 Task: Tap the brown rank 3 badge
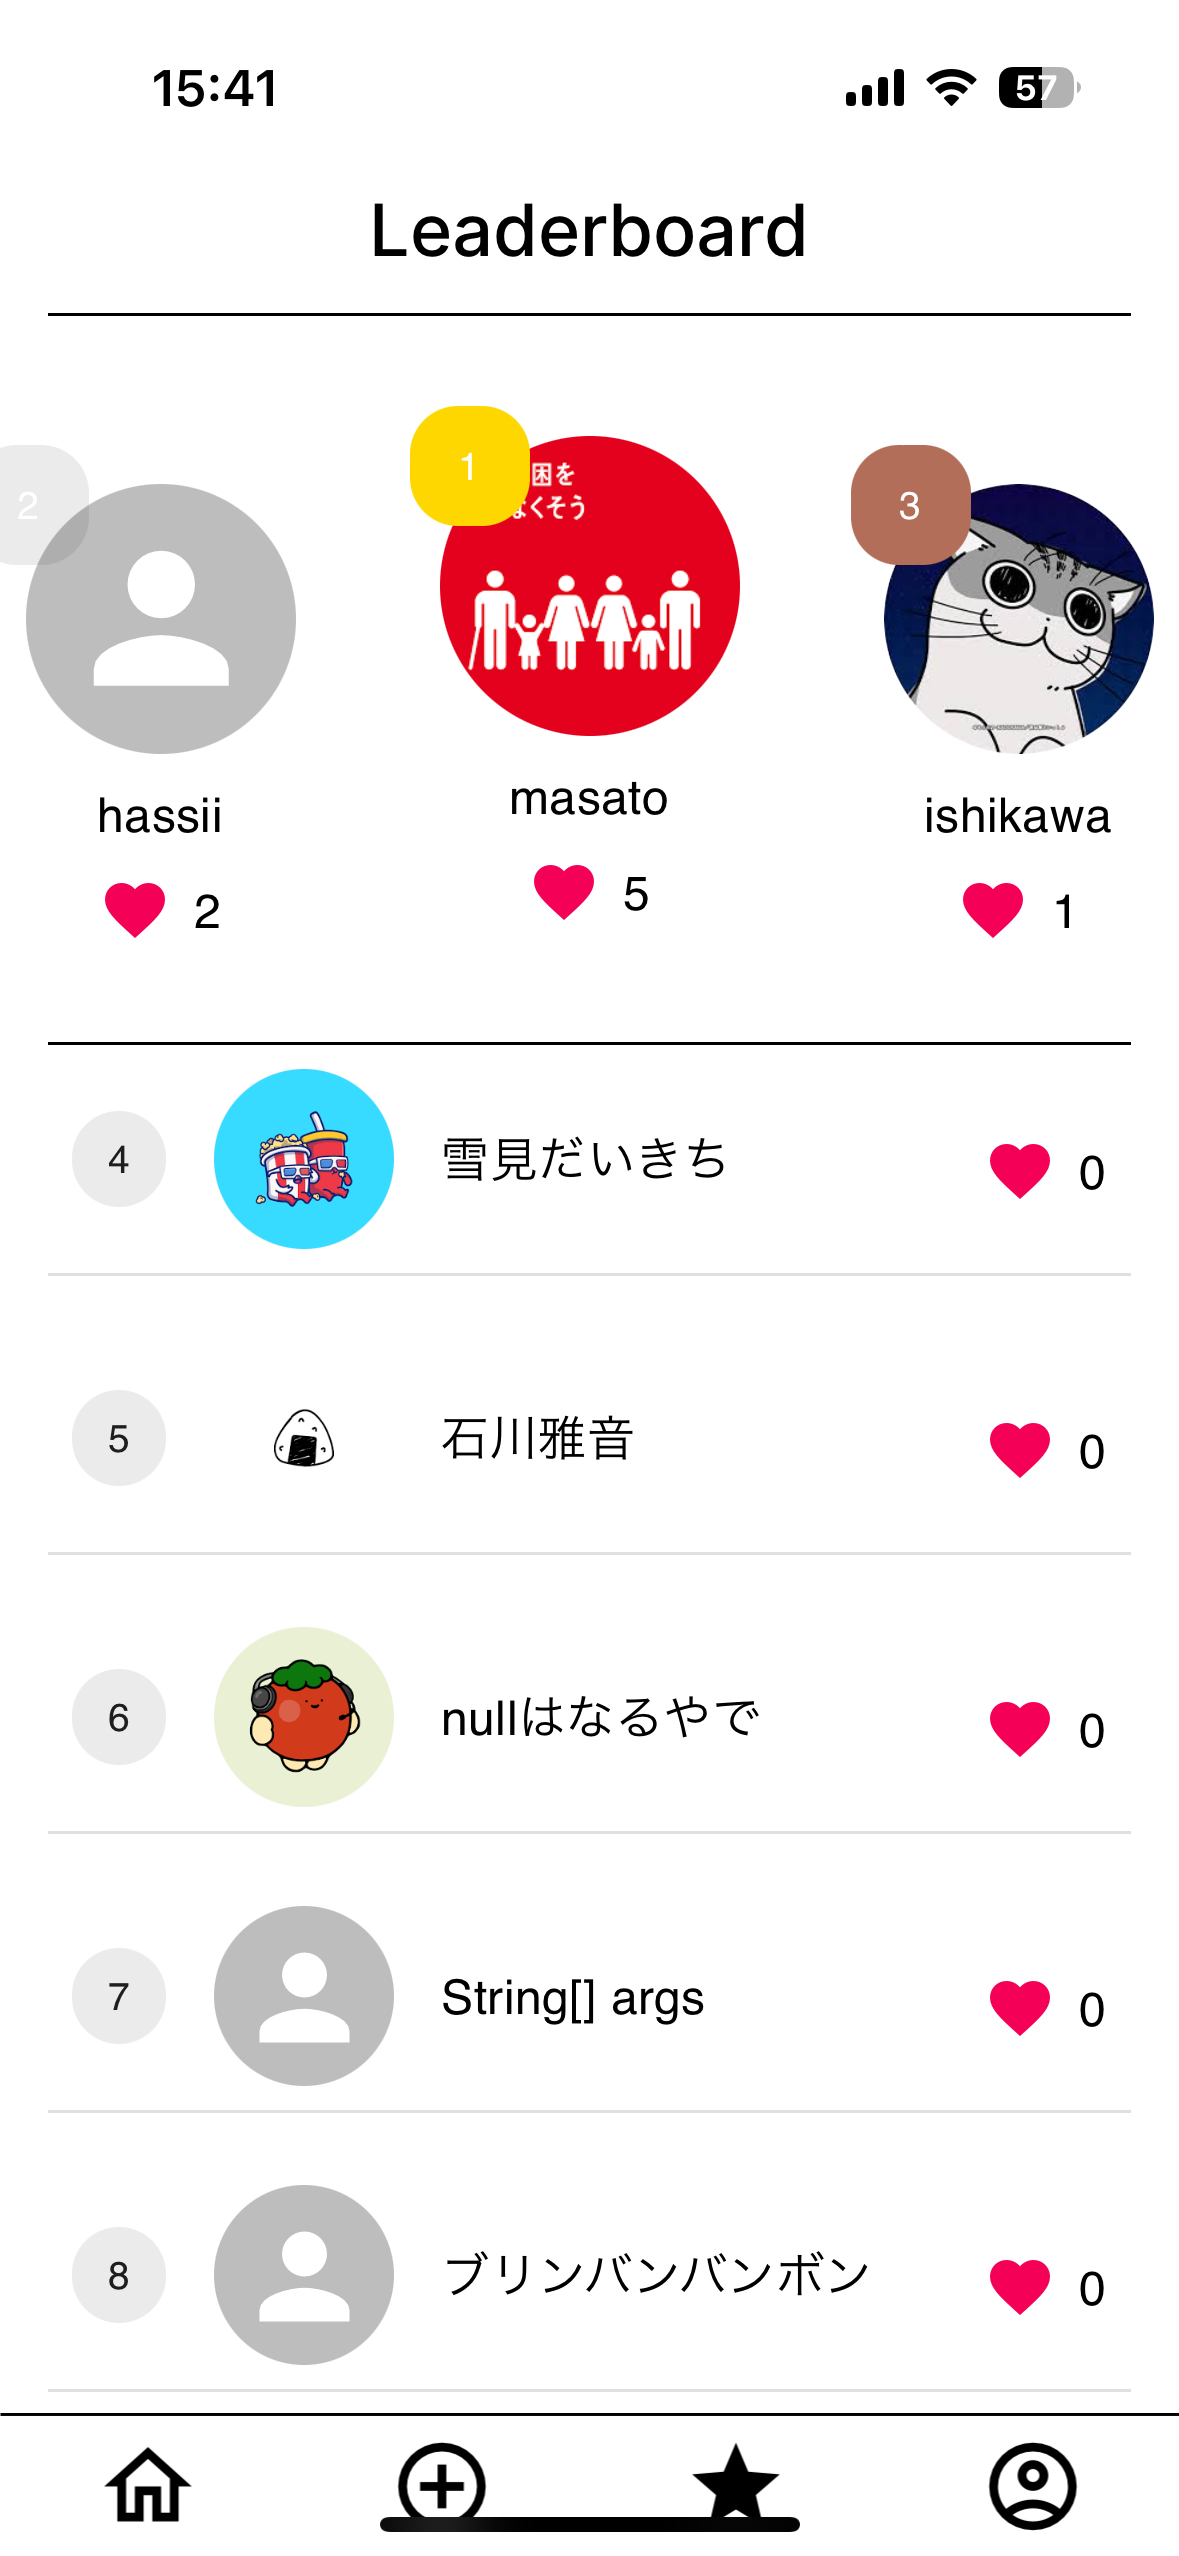[910, 505]
